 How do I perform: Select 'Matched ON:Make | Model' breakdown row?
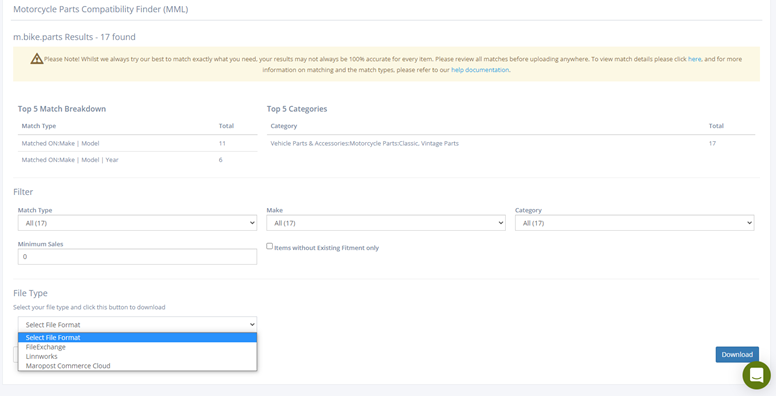pos(137,143)
